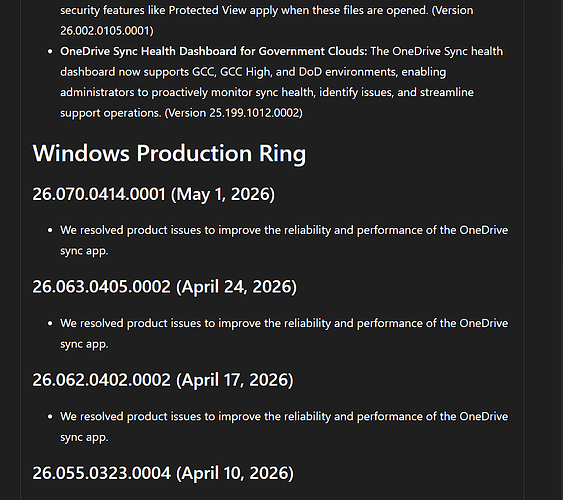The image size is (563, 500).
Task: Click 'sync app.' text under May 1 release
Action: click(84, 251)
